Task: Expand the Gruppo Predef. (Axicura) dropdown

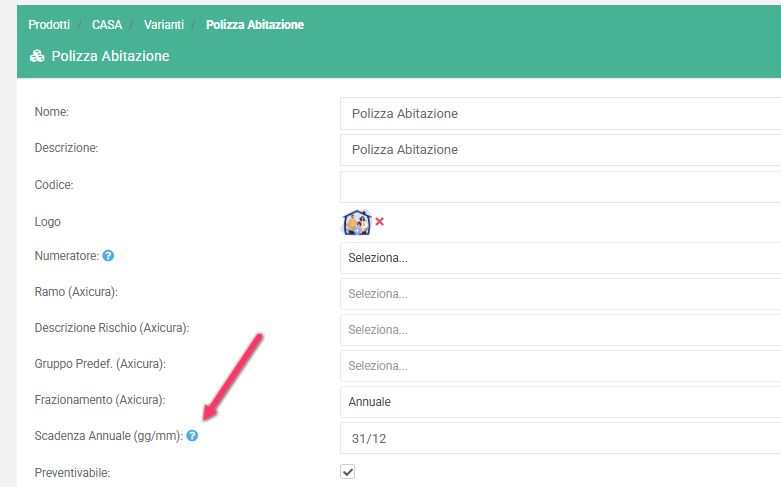Action: coord(560,366)
